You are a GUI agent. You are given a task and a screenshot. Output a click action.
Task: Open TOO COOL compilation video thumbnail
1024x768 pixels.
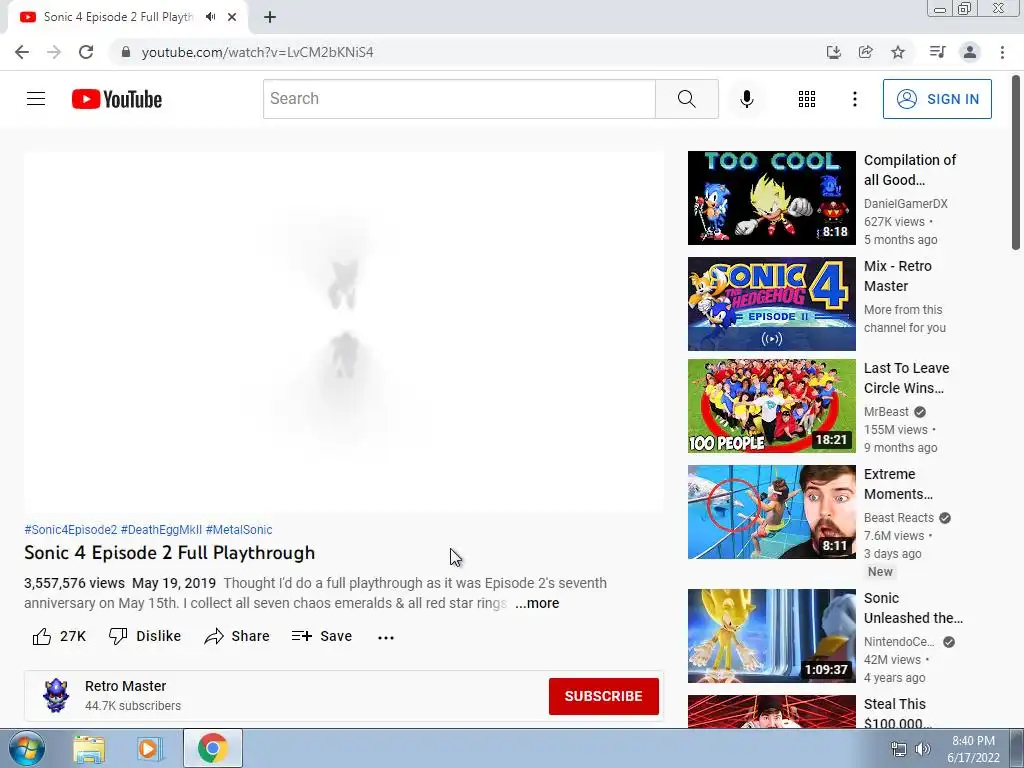click(x=771, y=198)
